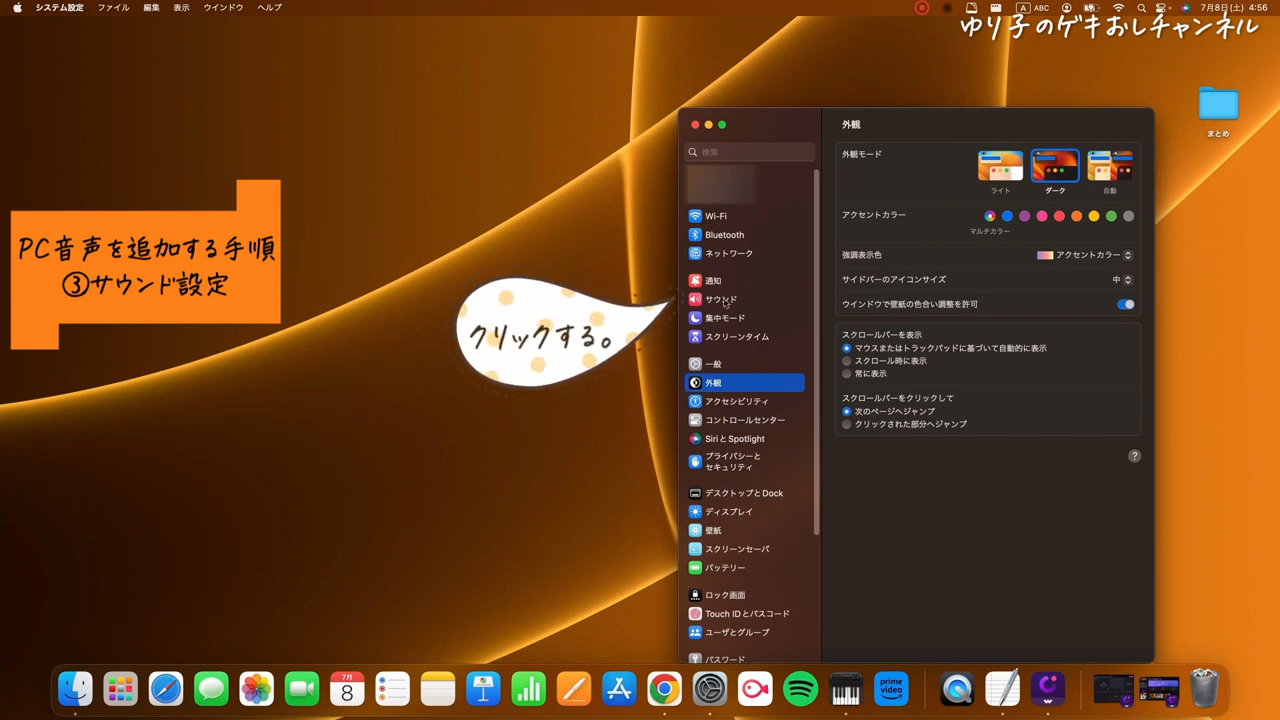Open Display (ディスプレイ) settings
Image resolution: width=1280 pixels, height=720 pixels.
pyautogui.click(x=728, y=512)
